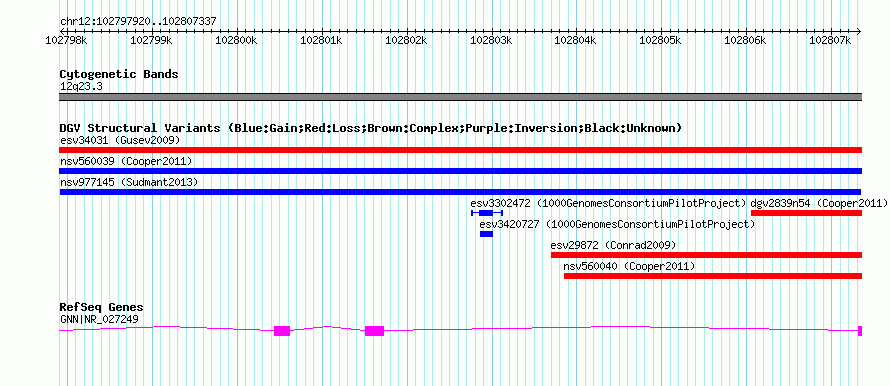Click the dgv2839n54 (Cooper2011) label
Viewport: 890px width, 386px height.
point(818,203)
